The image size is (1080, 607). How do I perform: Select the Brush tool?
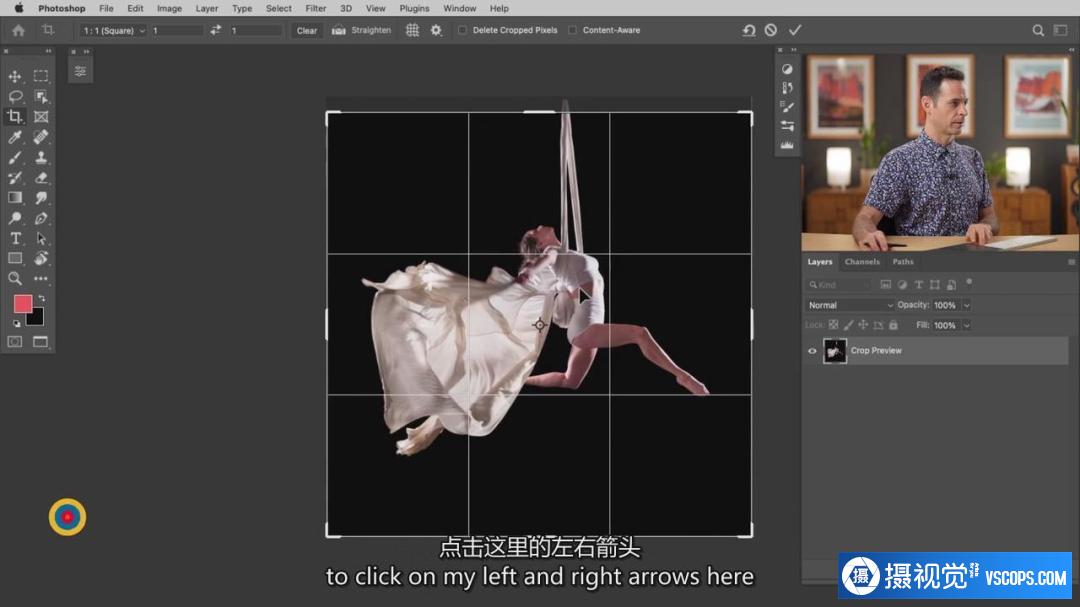14,157
